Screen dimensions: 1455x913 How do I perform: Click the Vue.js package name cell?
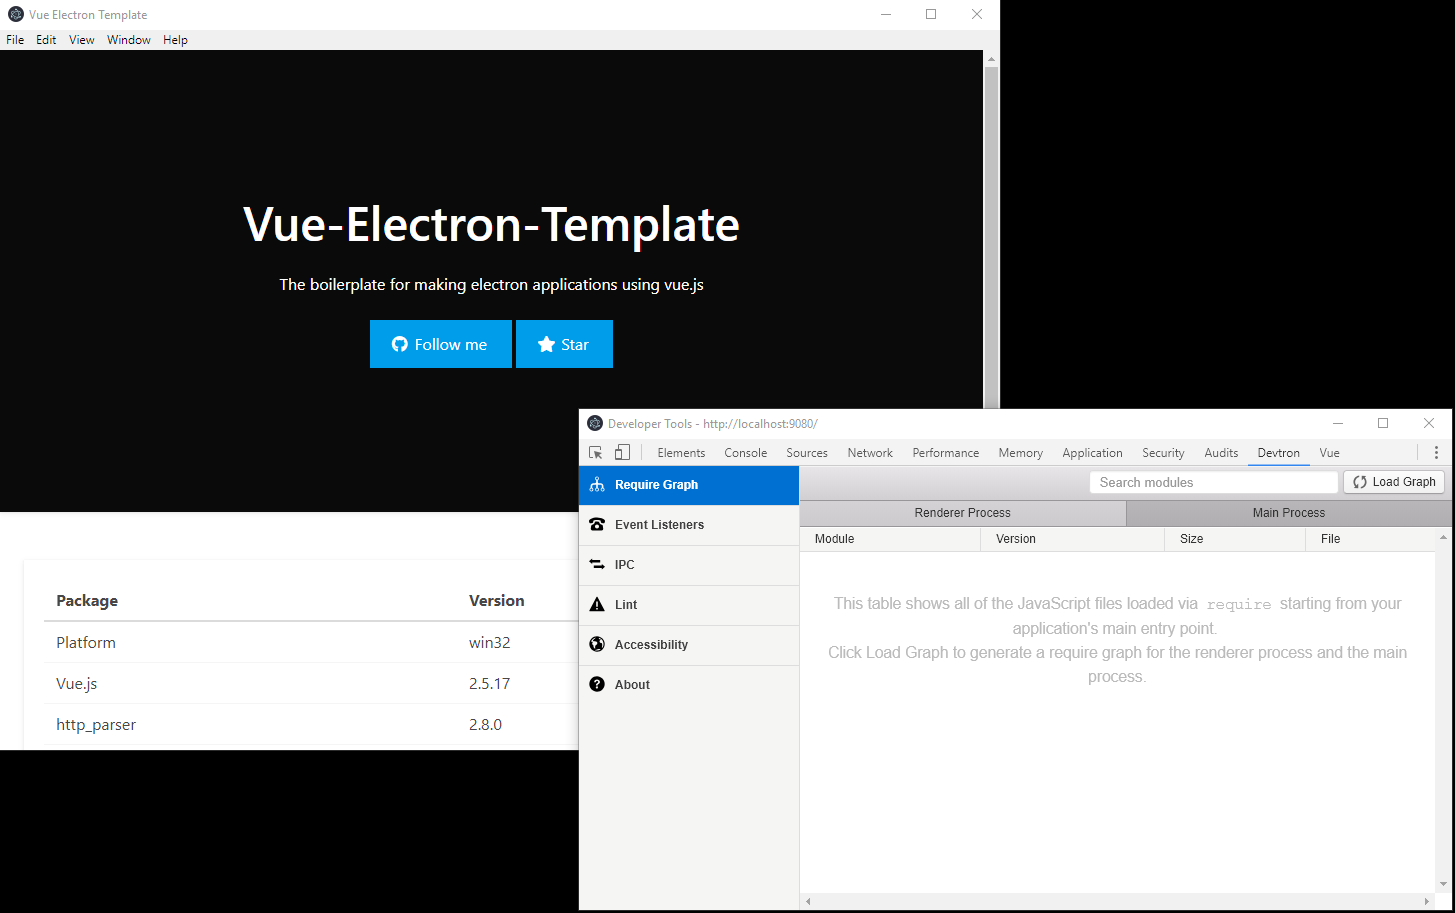point(77,684)
